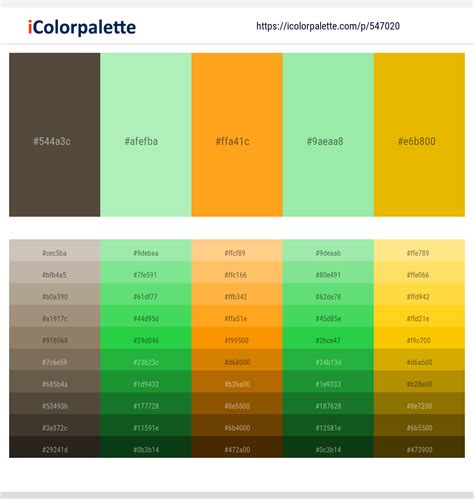Select the mint green #afefba swatch
The height and width of the screenshot is (499, 474).
pyautogui.click(x=146, y=135)
